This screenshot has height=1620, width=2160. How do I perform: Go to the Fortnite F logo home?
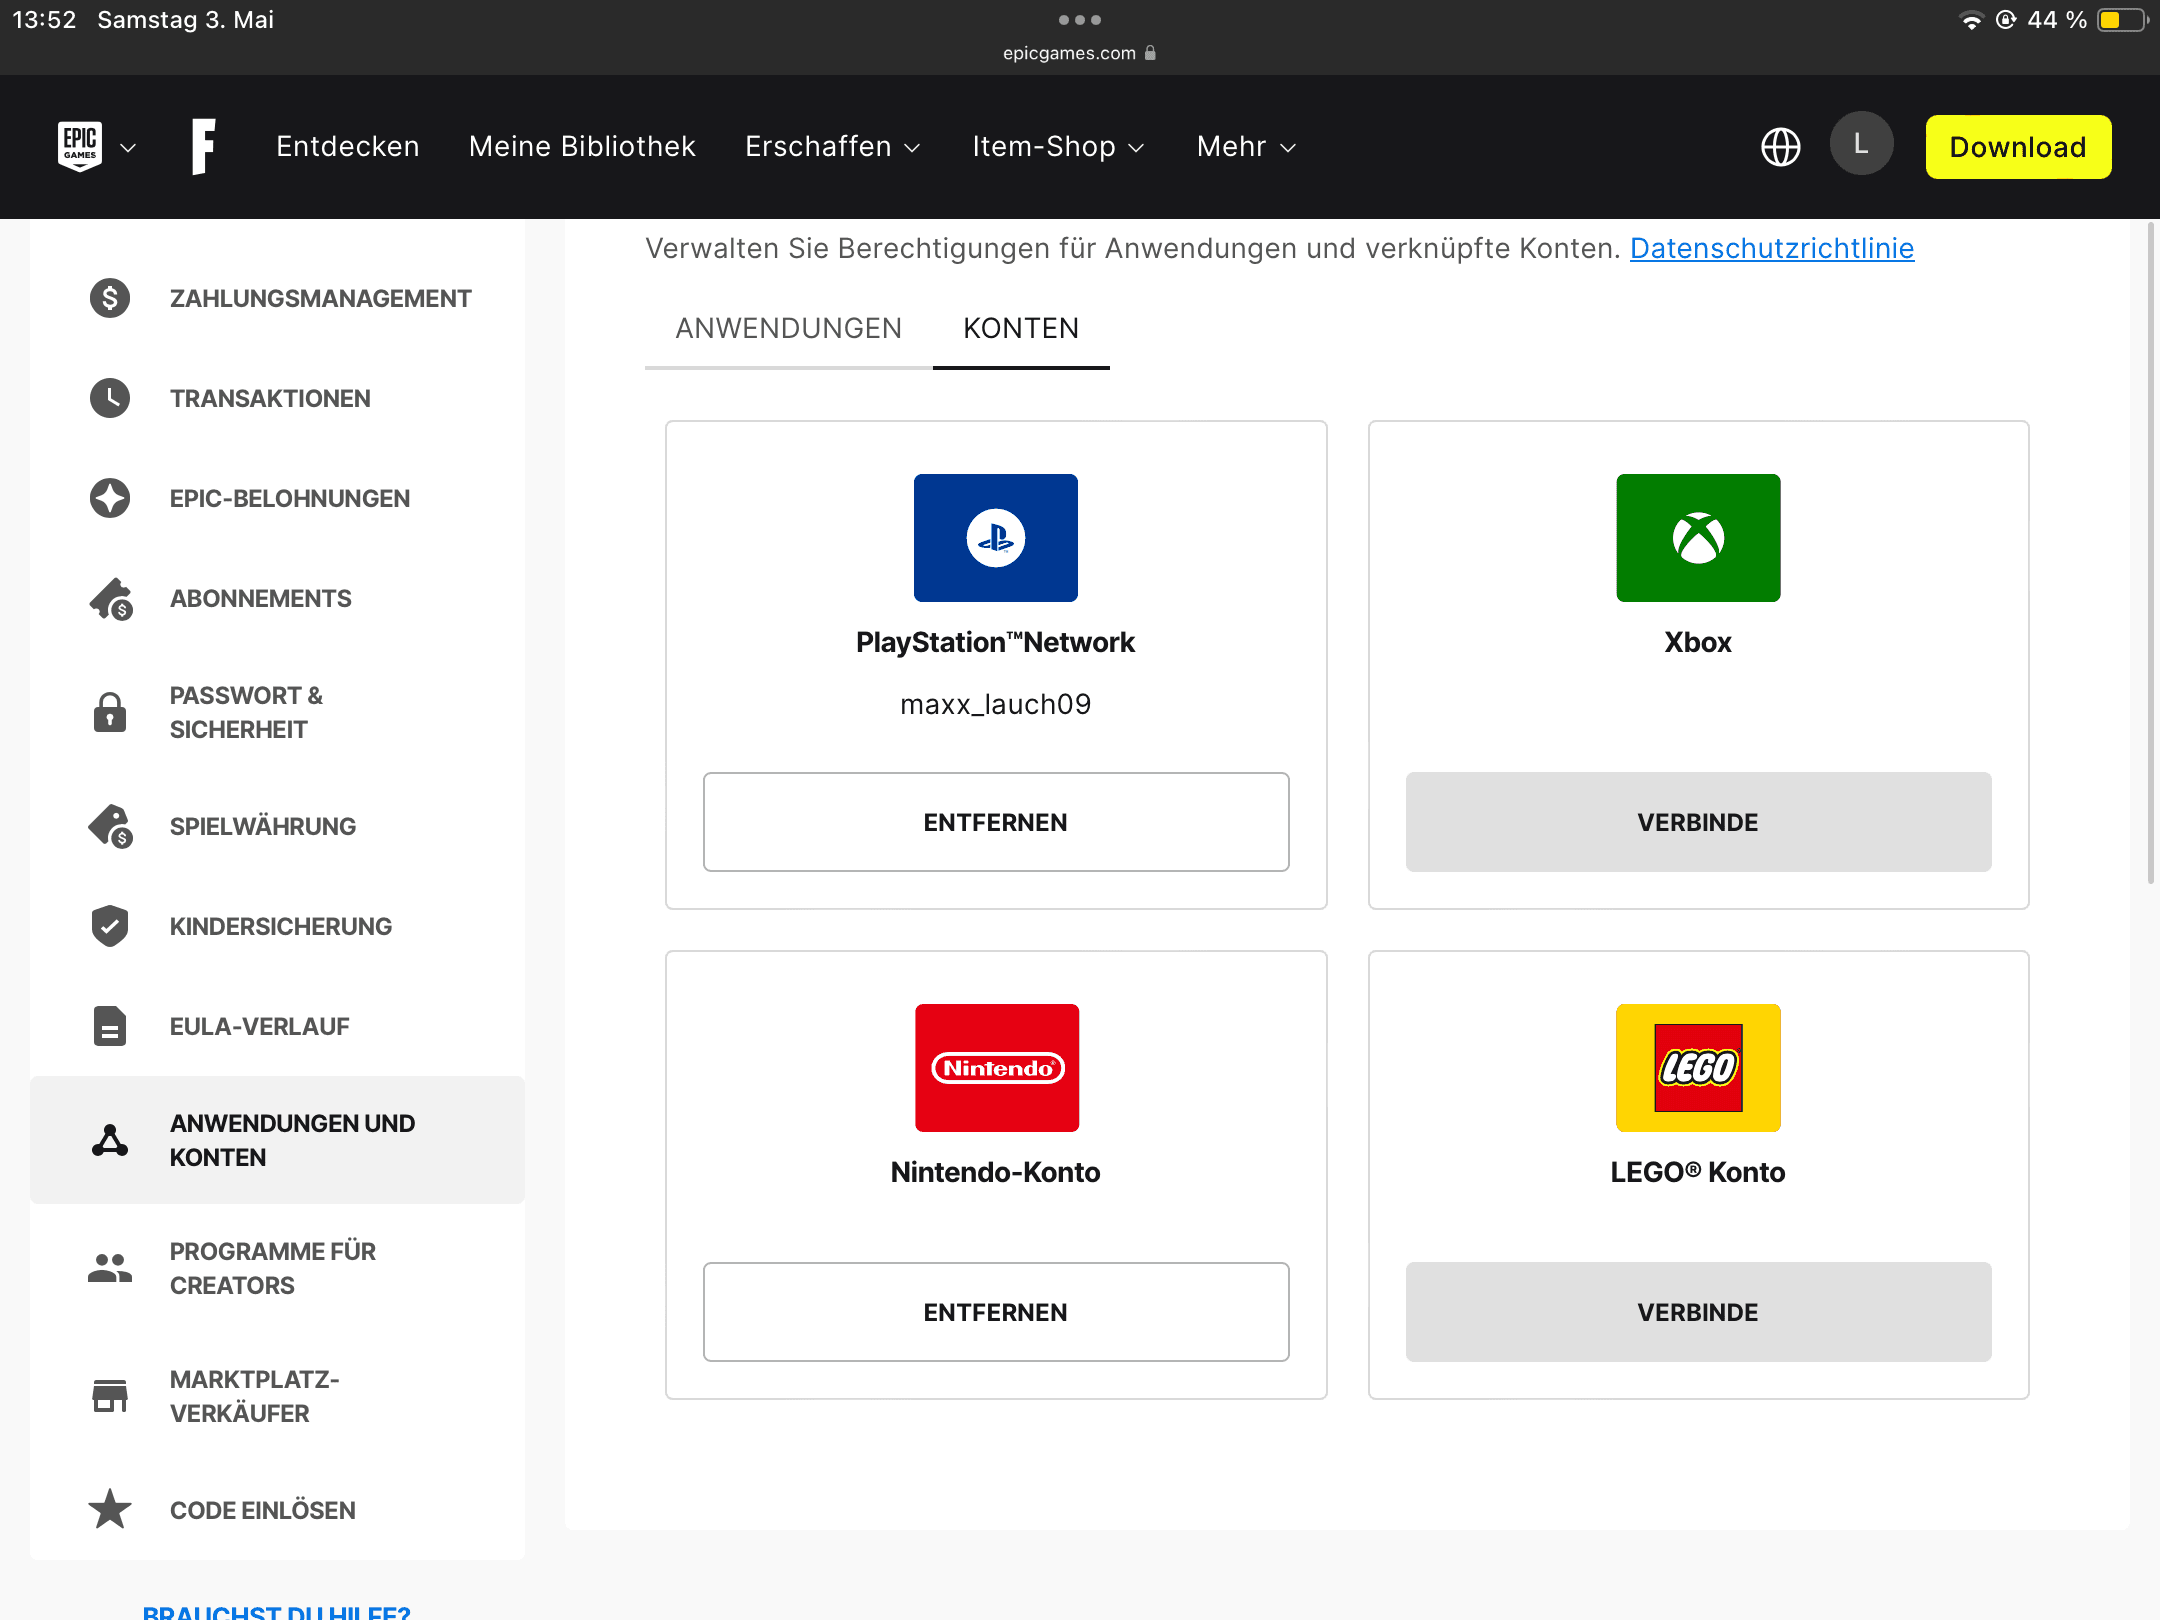204,147
